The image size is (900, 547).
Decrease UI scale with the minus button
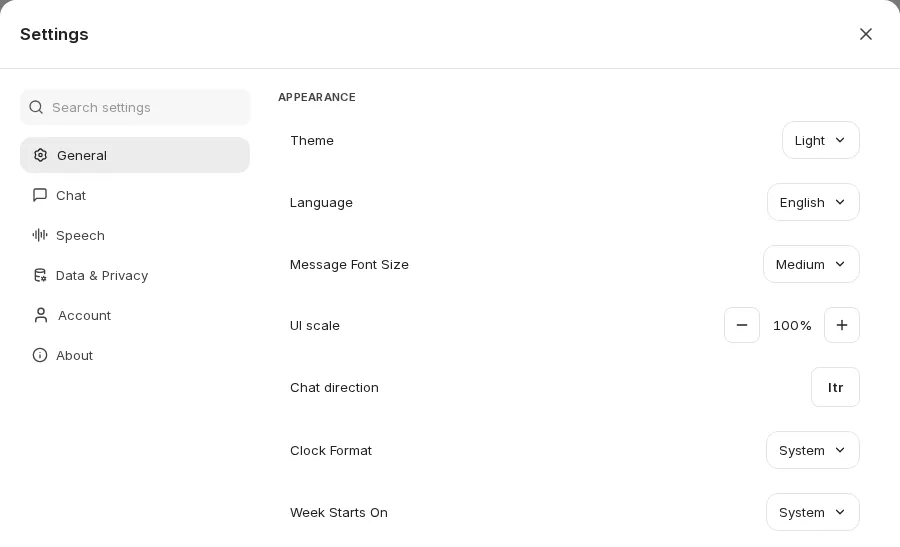click(742, 325)
